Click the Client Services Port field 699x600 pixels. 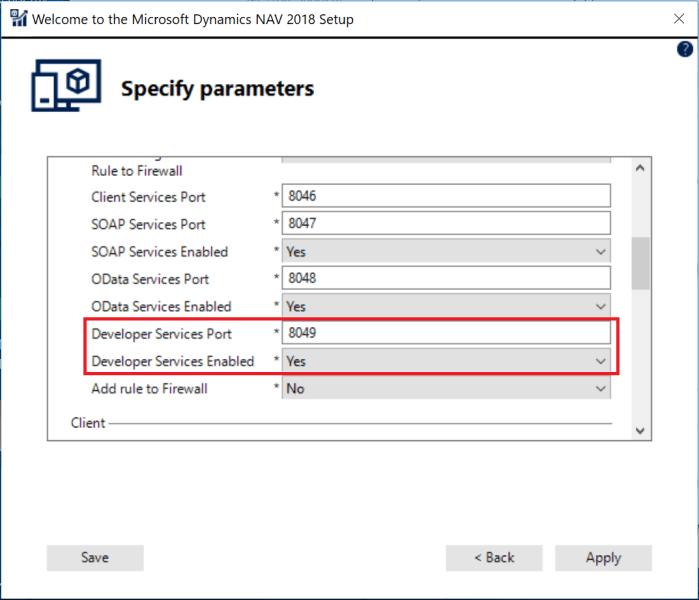click(x=446, y=197)
